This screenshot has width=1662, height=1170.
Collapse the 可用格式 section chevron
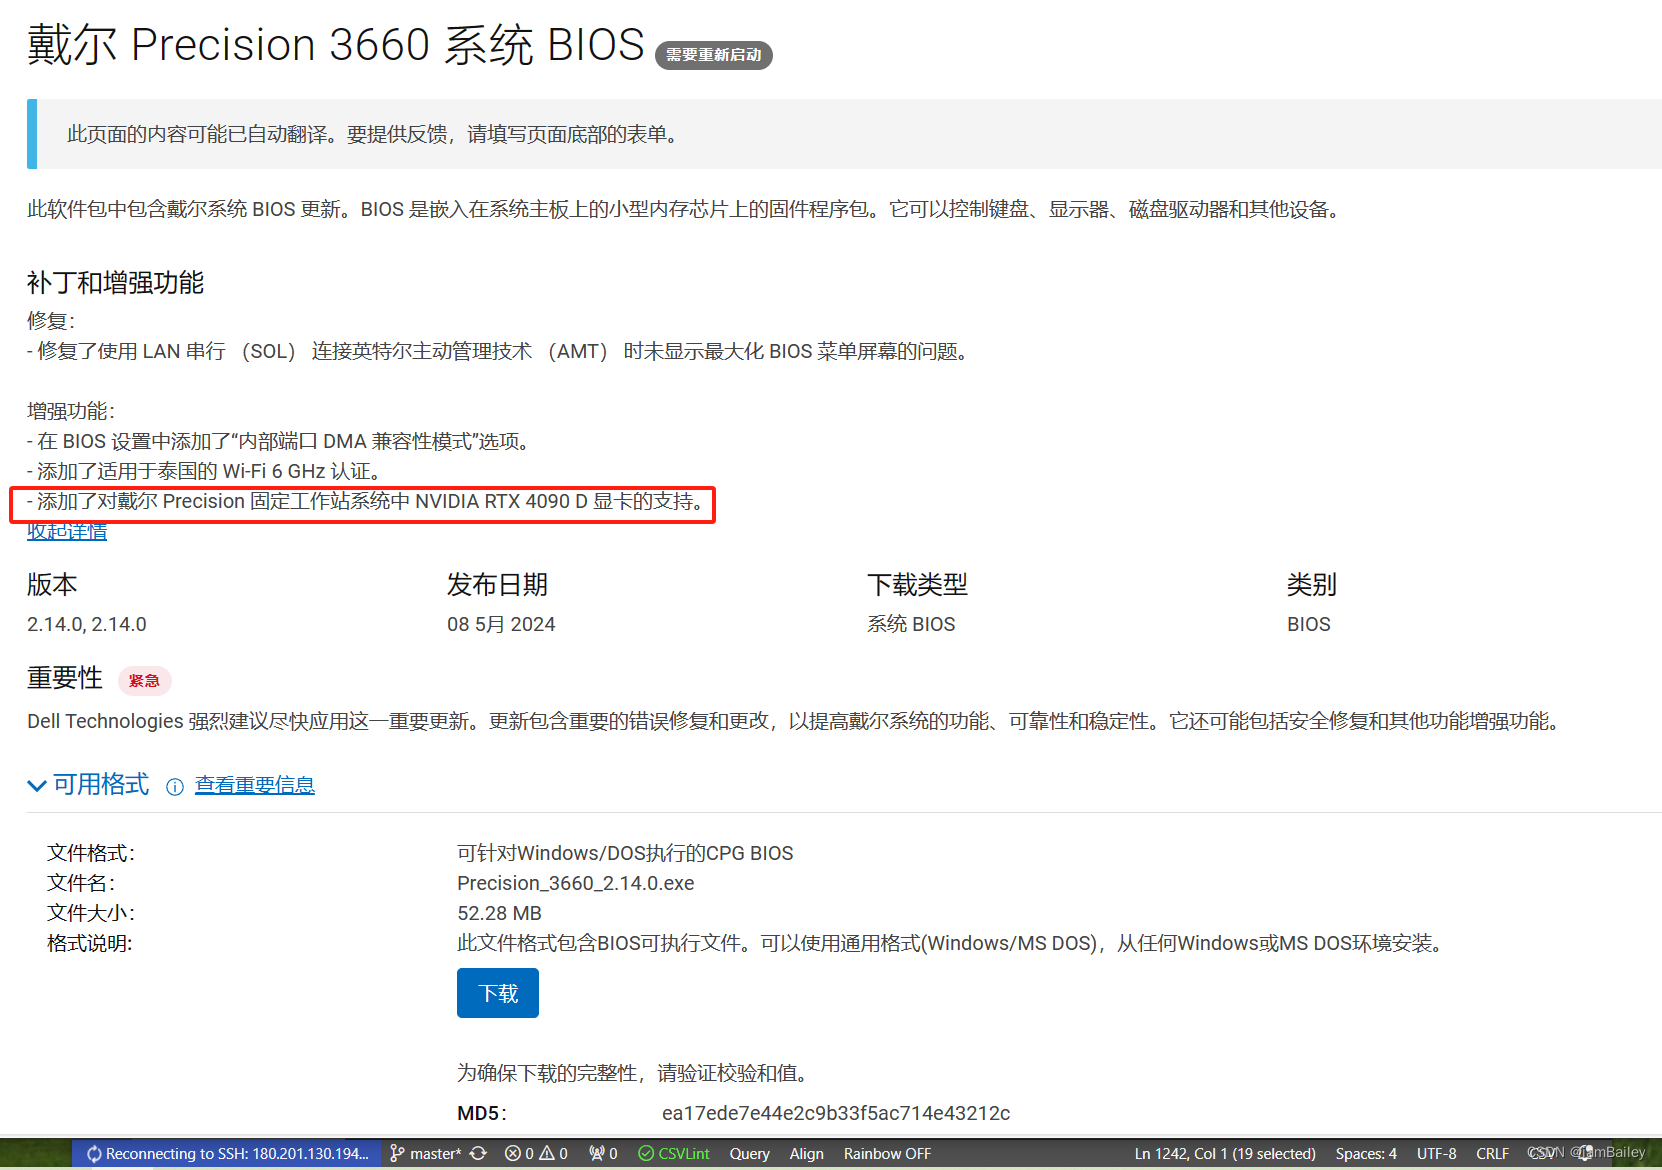pyautogui.click(x=37, y=786)
